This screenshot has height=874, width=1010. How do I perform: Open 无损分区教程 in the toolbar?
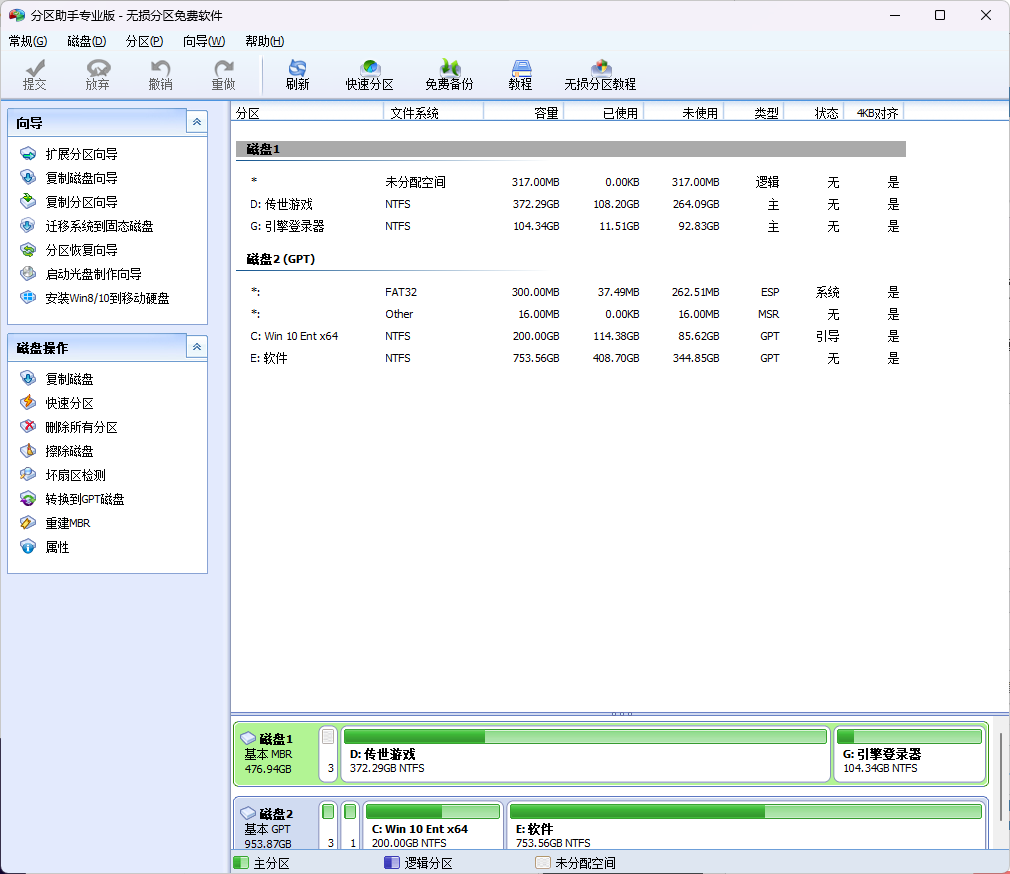pyautogui.click(x=600, y=74)
